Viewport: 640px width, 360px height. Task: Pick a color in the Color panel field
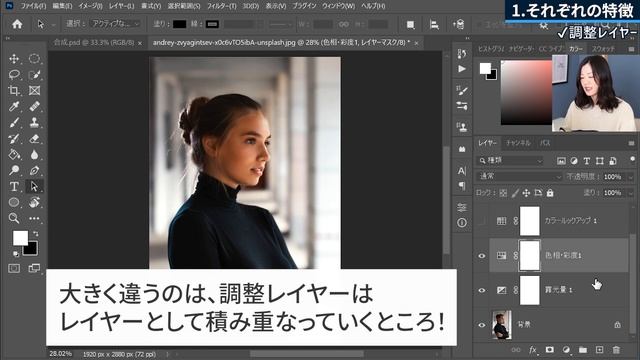(526, 92)
